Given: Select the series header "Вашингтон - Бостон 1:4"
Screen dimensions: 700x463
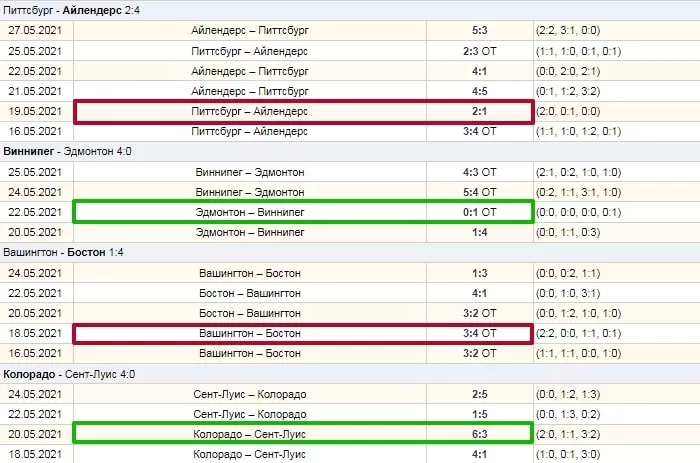Looking at the screenshot, I should click(x=63, y=252).
